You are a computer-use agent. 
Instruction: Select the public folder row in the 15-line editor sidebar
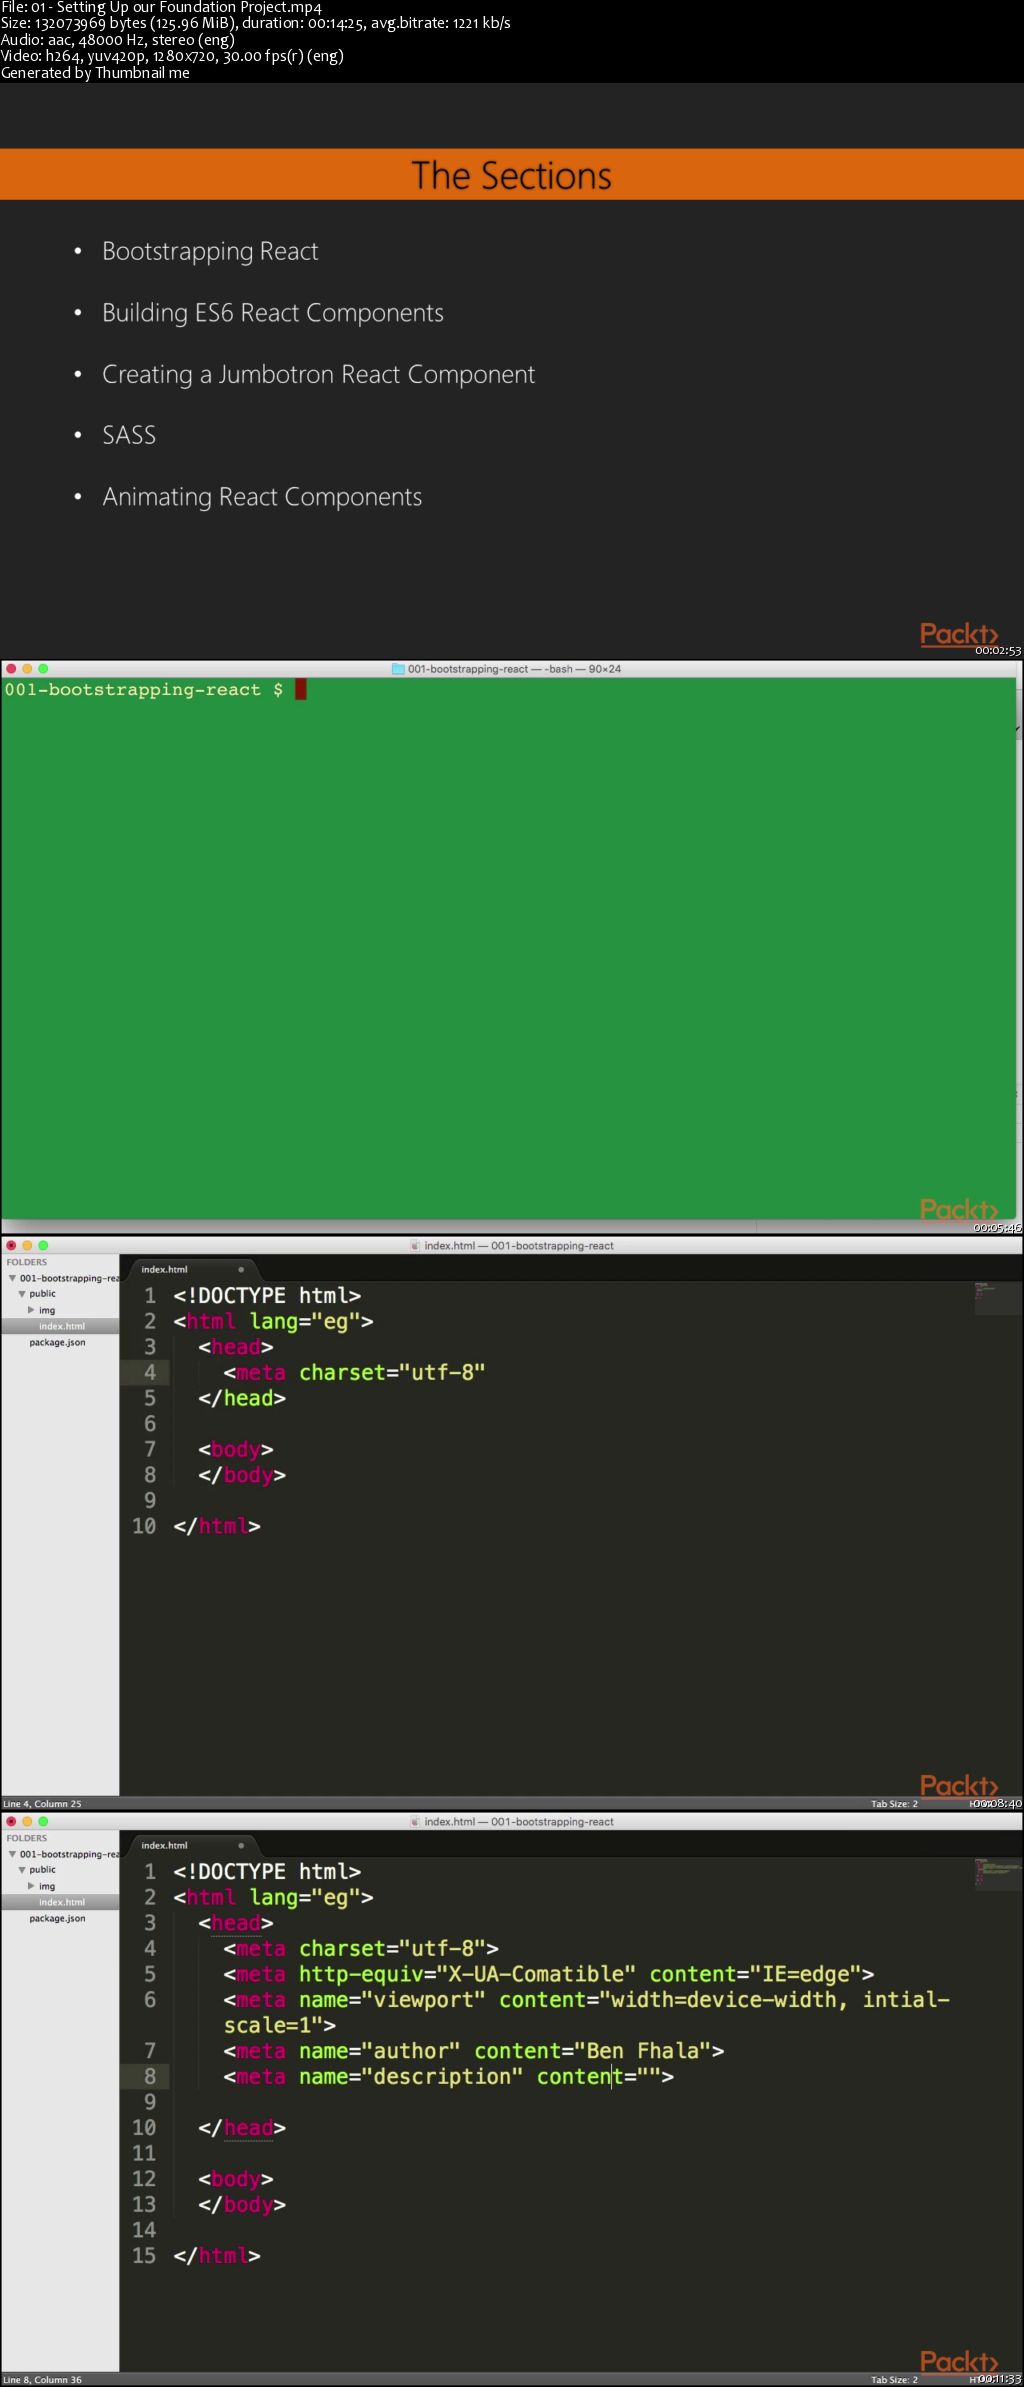click(60, 1870)
